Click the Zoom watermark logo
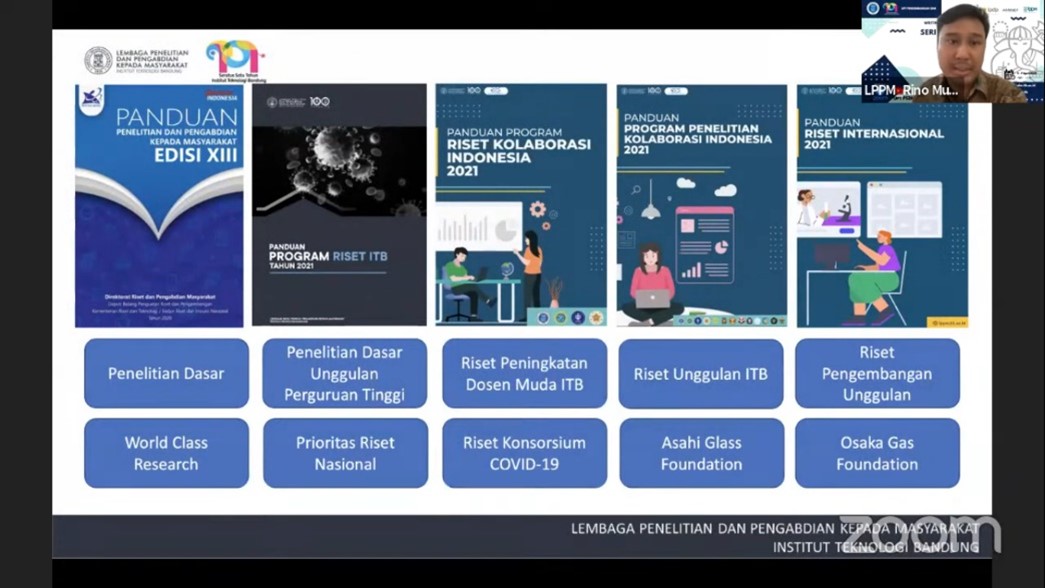 pos(918,535)
